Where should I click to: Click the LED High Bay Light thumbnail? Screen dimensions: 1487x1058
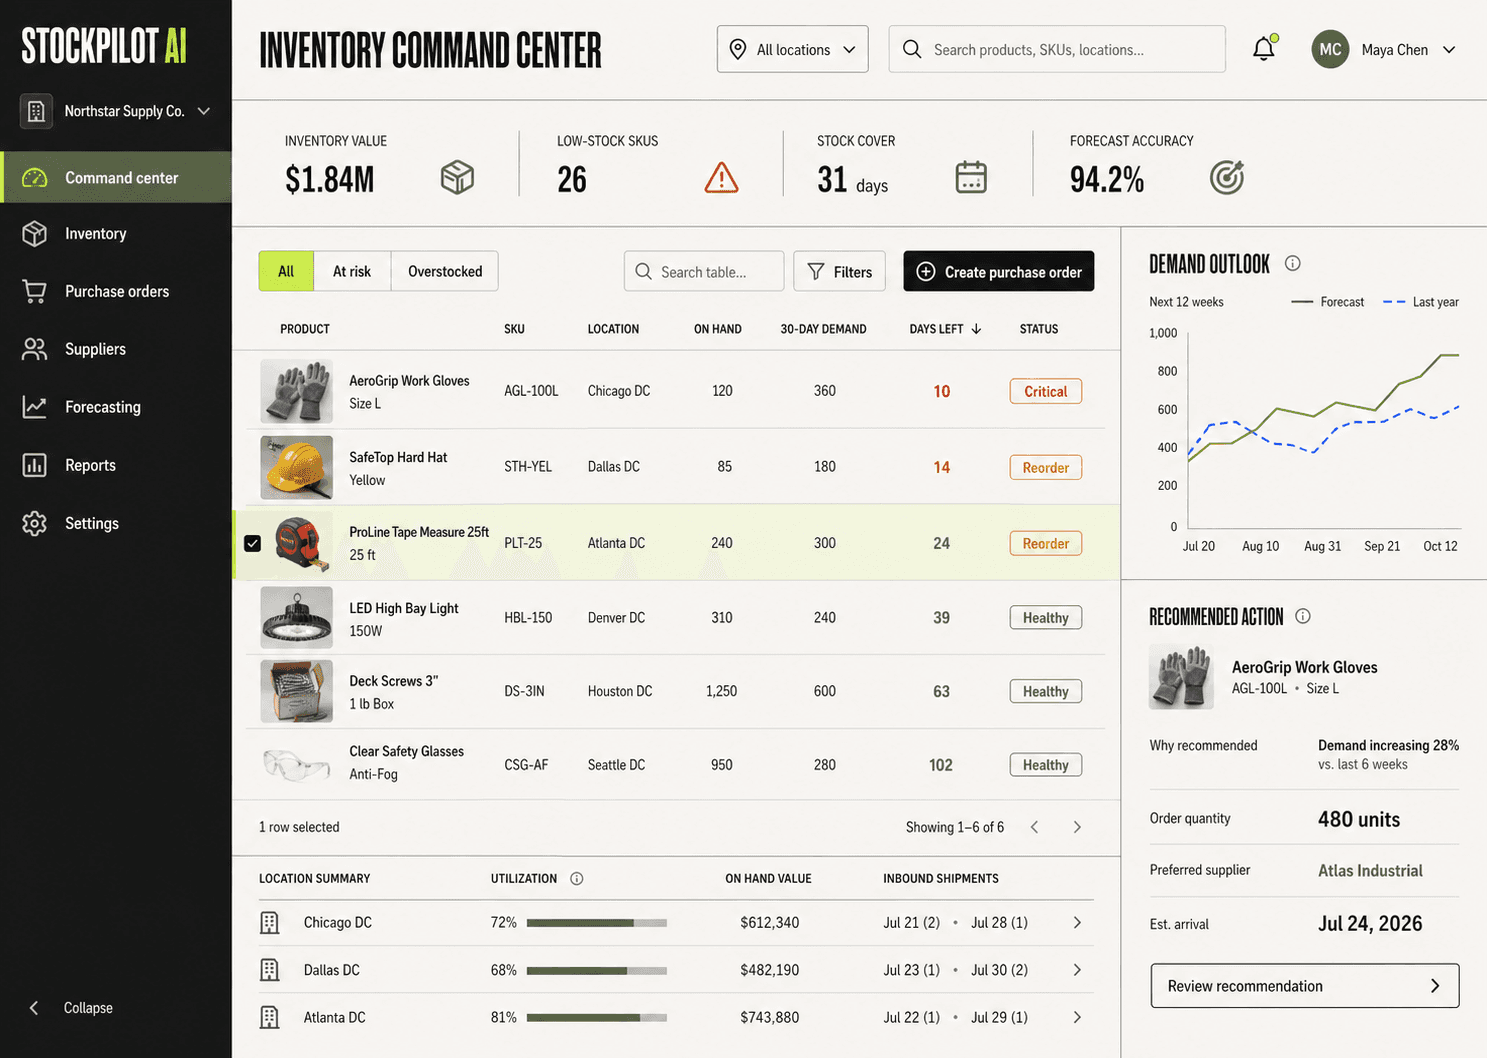[297, 618]
